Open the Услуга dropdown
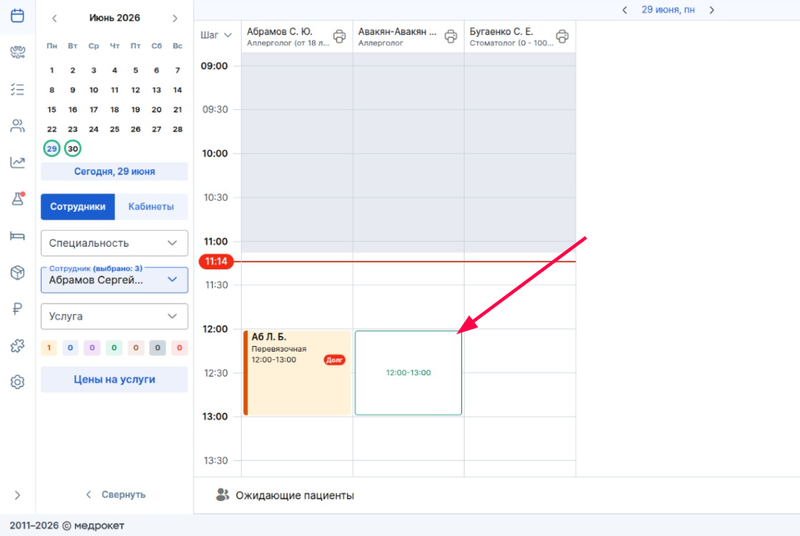 pyautogui.click(x=114, y=316)
